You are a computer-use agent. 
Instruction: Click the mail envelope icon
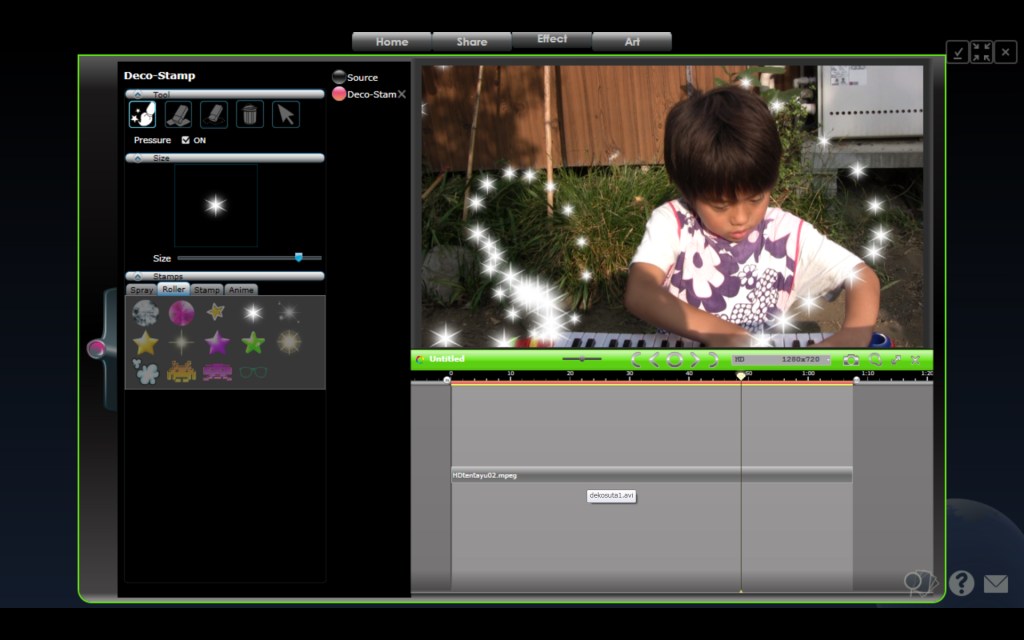tap(995, 583)
